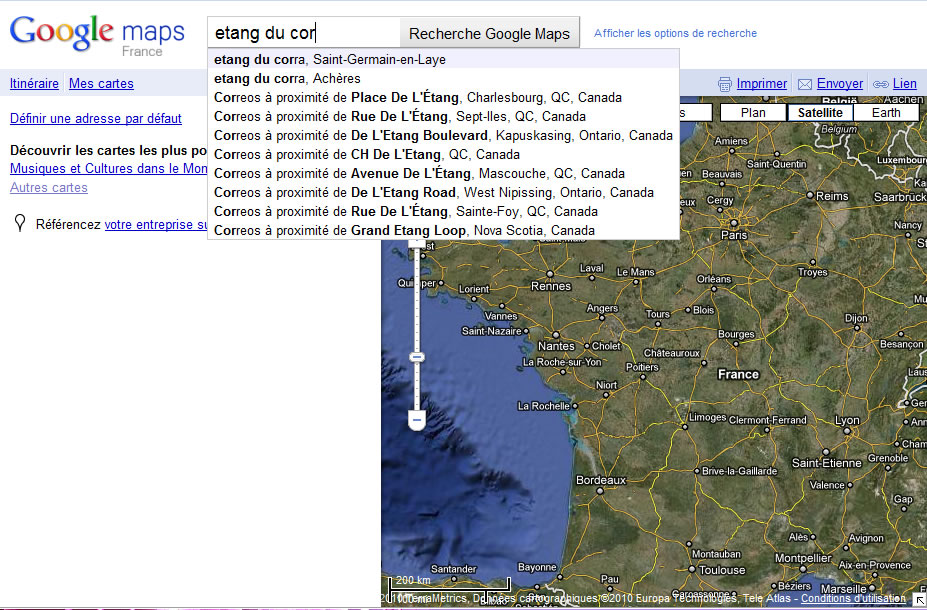Click the Nantes label on the map
The image size is (927, 610).
tap(556, 346)
